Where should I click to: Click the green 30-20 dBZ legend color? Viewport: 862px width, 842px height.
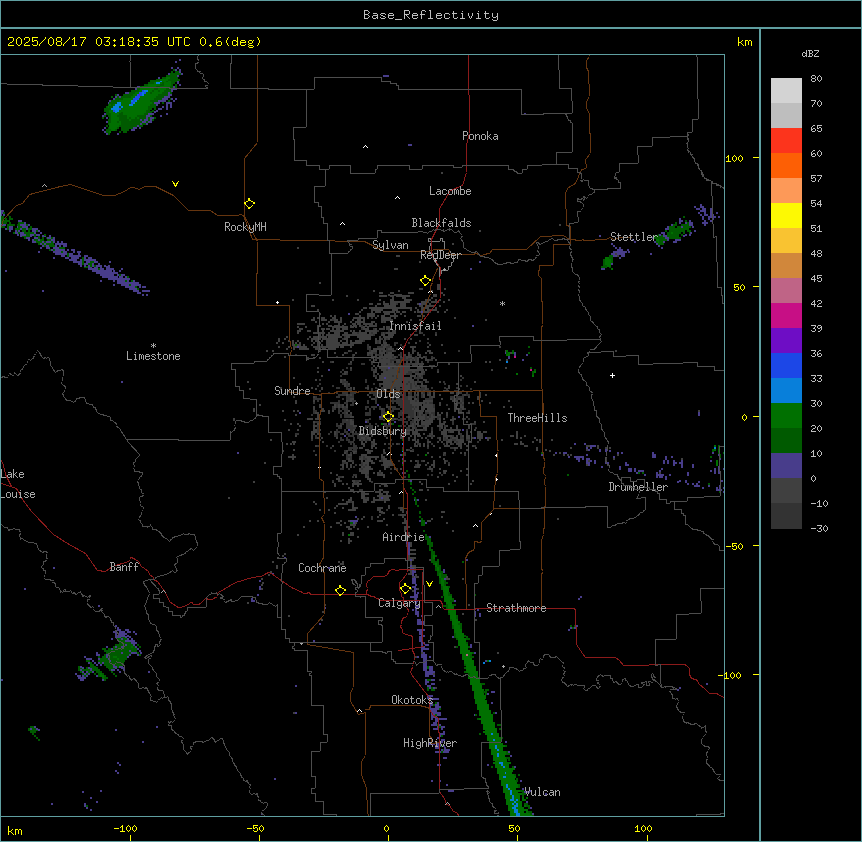(x=786, y=416)
